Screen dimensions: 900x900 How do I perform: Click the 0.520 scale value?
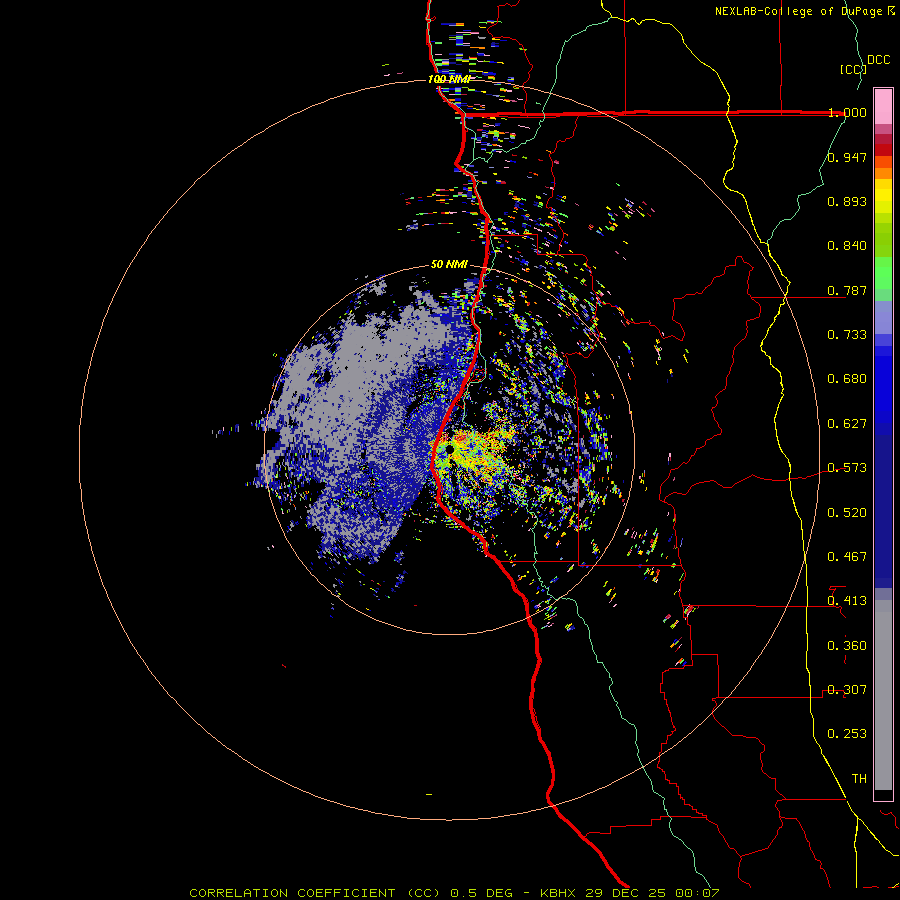pos(847,513)
